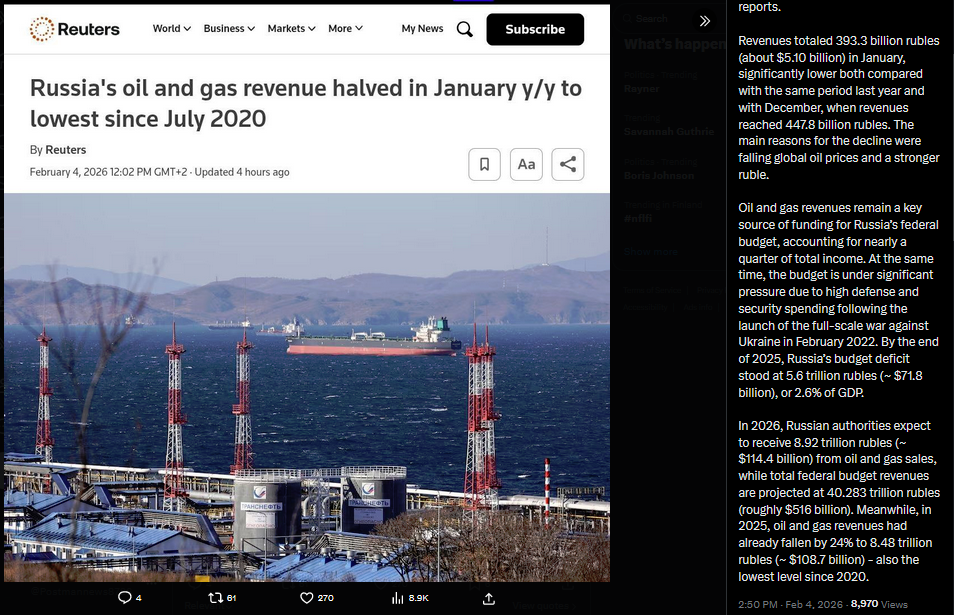This screenshot has height=615, width=954.
Task: Open the Aa text size control
Action: tap(526, 164)
